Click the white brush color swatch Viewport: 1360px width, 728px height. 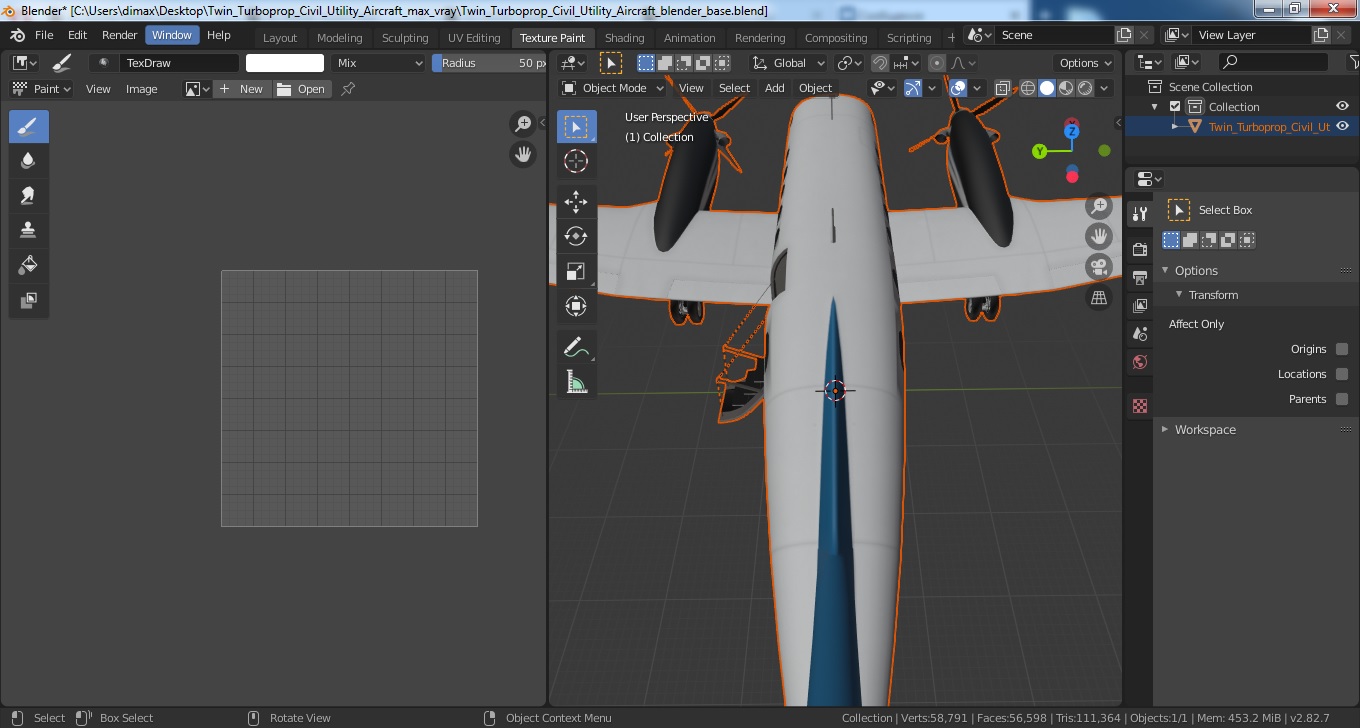click(285, 63)
